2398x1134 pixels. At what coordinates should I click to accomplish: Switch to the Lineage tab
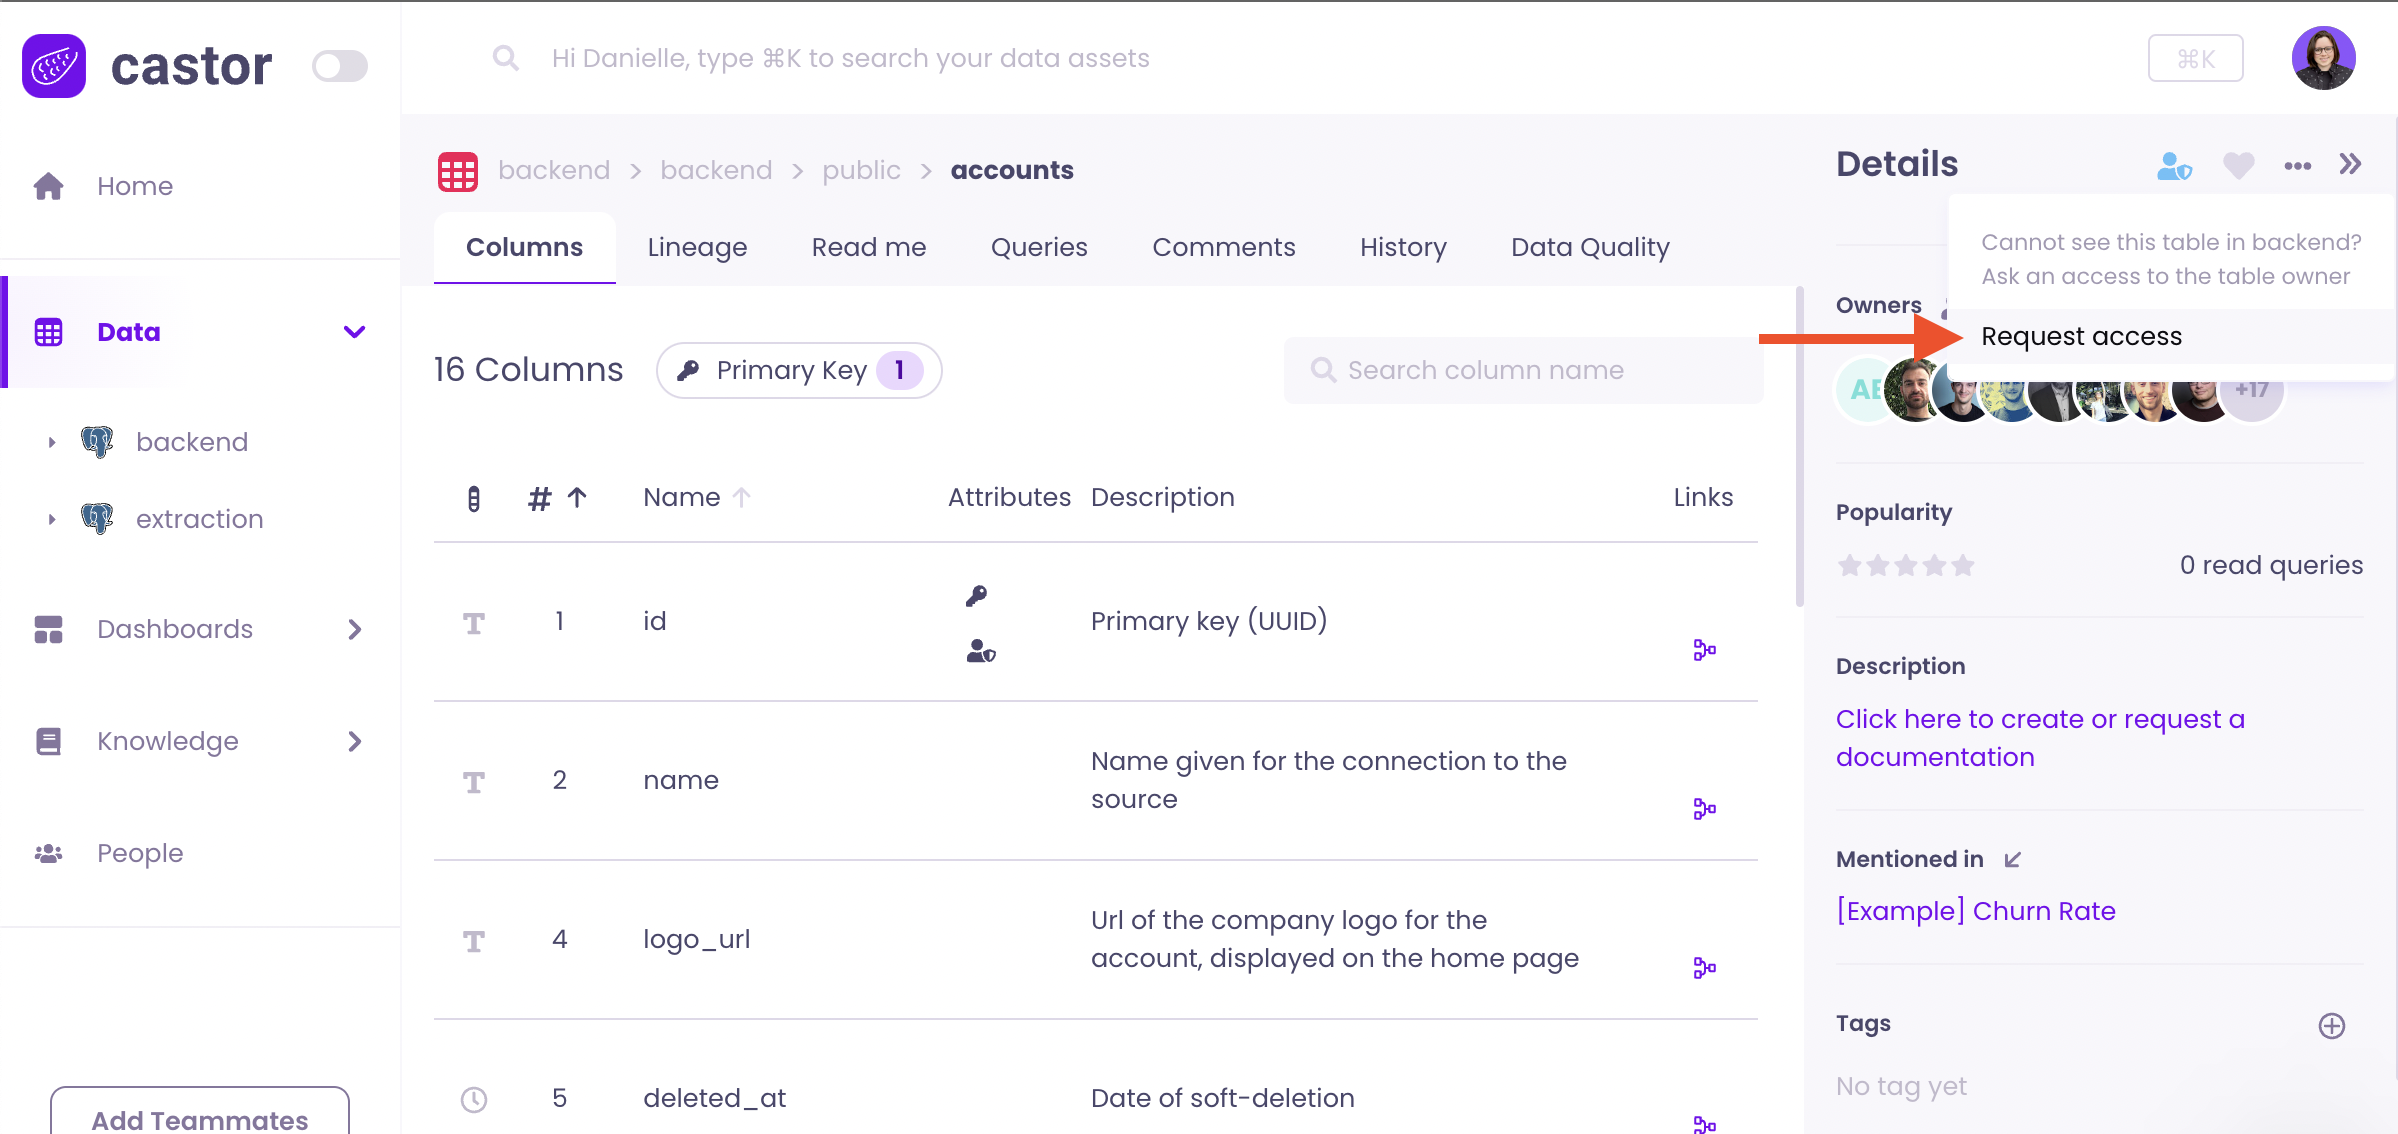coord(697,247)
